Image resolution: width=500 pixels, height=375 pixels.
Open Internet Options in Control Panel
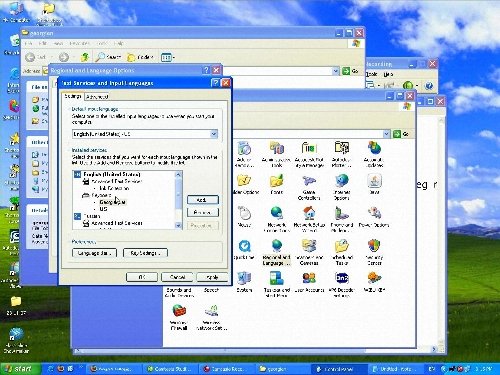342,187
